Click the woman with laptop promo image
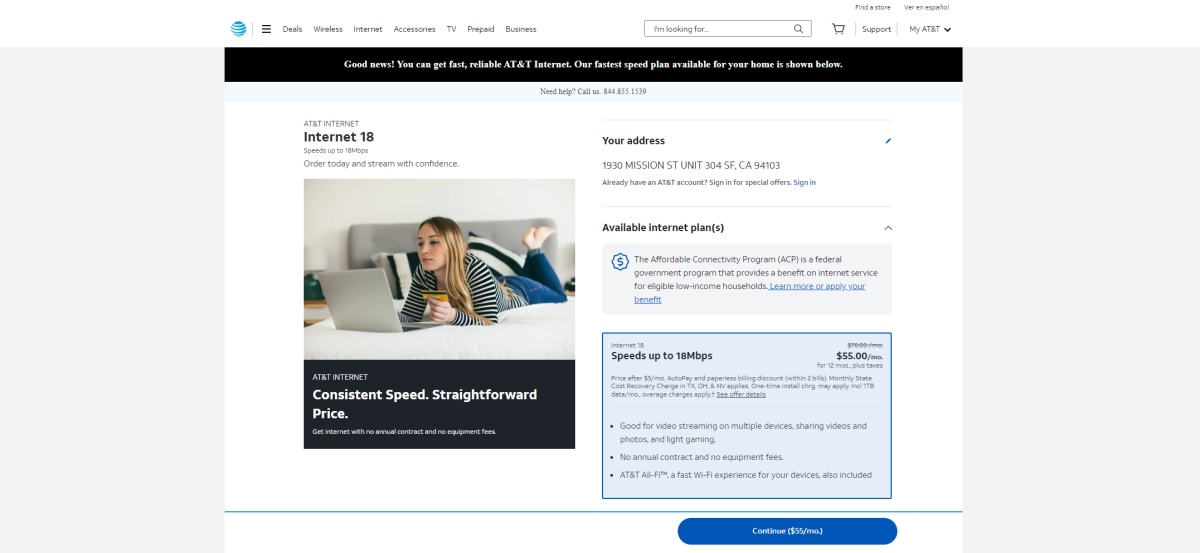This screenshot has height=553, width=1200. click(x=439, y=269)
